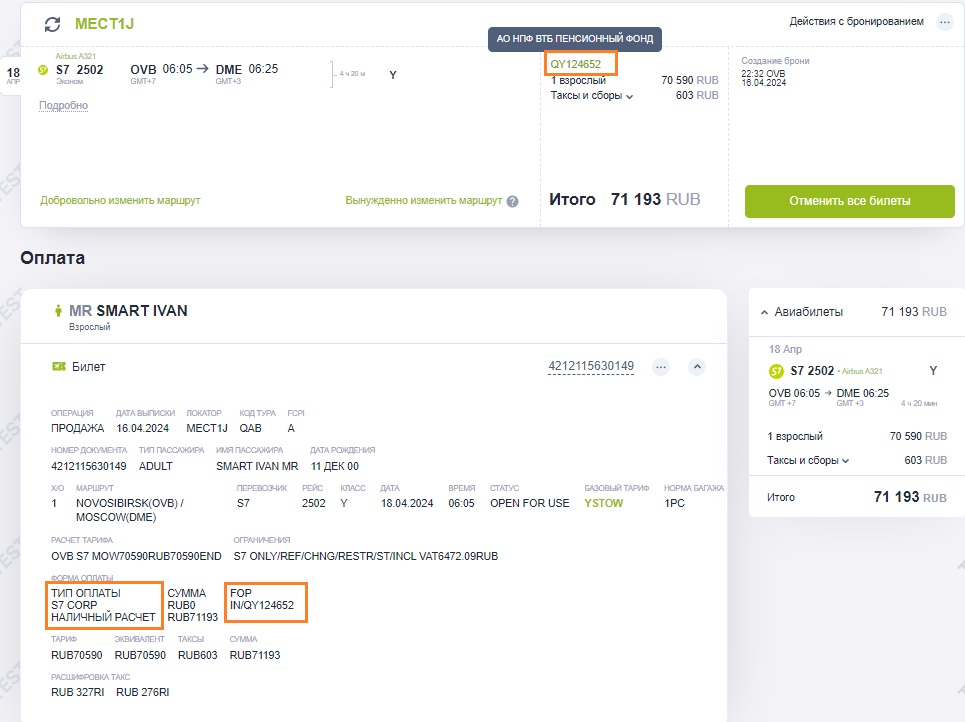Image resolution: width=965 pixels, height=722 pixels.
Task: Click the АО НПФ ВТБ ПЕНСИОННЫЙ ФОНД tooltip
Action: [575, 39]
